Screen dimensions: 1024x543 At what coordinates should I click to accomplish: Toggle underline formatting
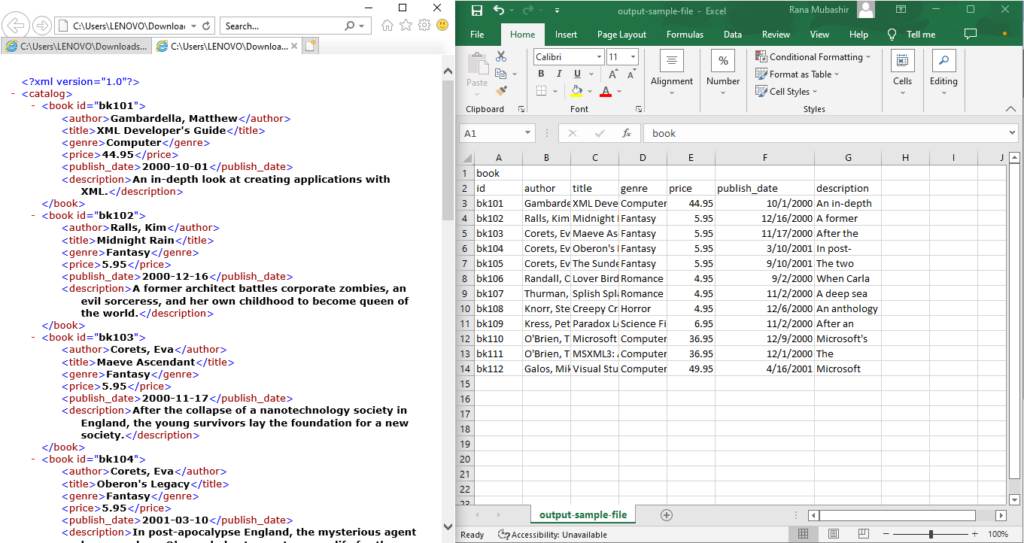coord(577,74)
